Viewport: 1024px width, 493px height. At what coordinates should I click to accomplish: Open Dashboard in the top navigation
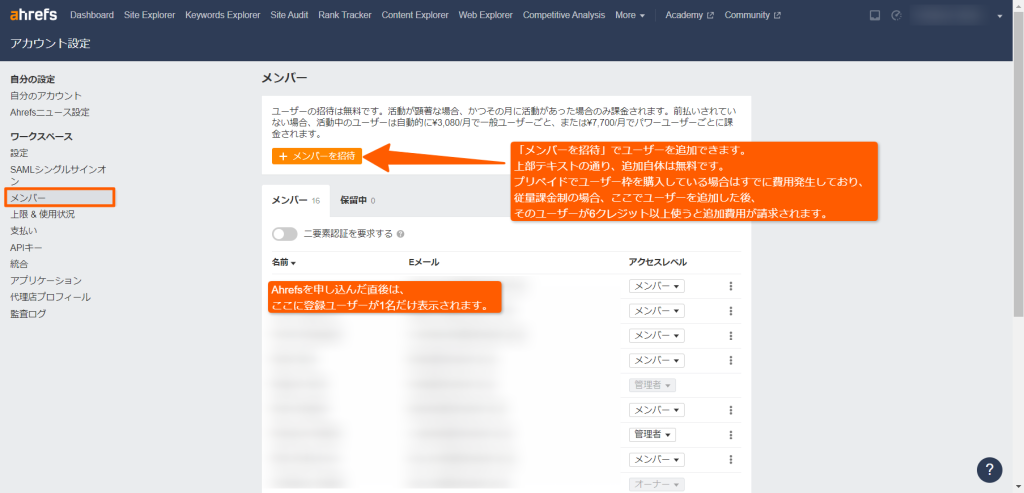pyautogui.click(x=91, y=15)
